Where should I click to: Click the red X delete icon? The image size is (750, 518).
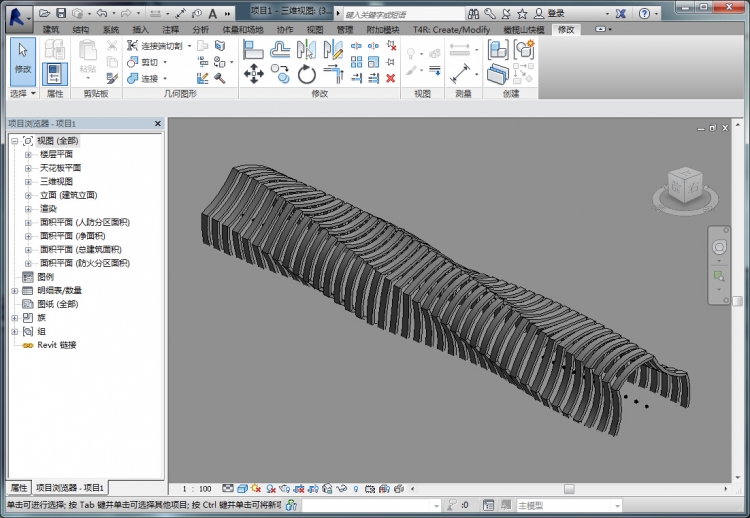(x=390, y=77)
